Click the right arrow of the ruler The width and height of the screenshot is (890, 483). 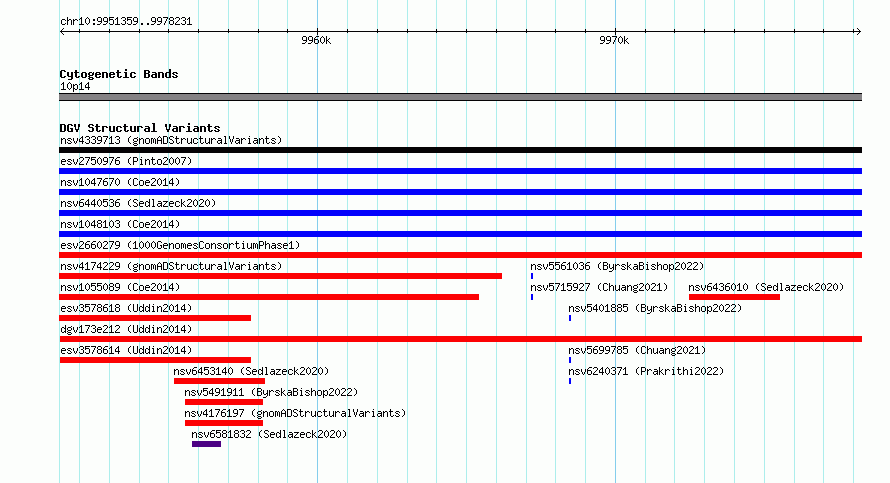click(x=858, y=32)
